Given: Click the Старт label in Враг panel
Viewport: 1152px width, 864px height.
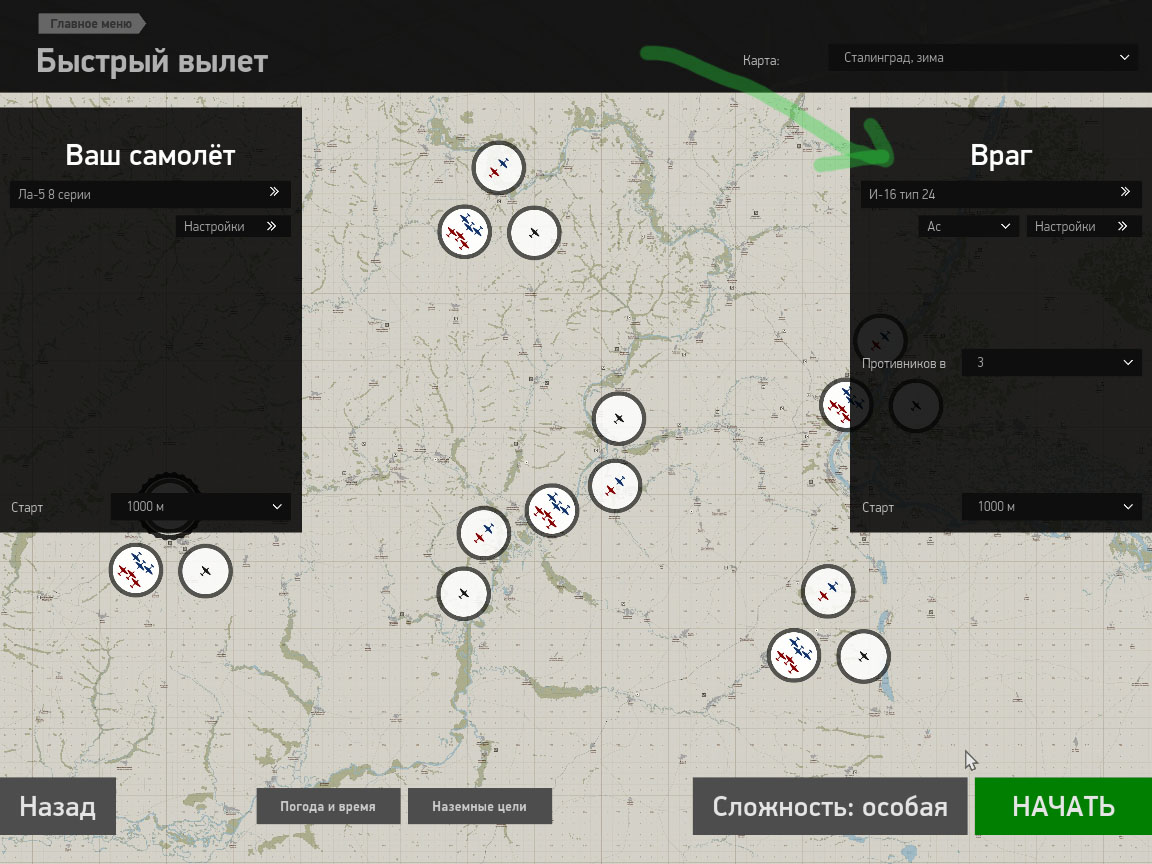Looking at the screenshot, I should (878, 507).
